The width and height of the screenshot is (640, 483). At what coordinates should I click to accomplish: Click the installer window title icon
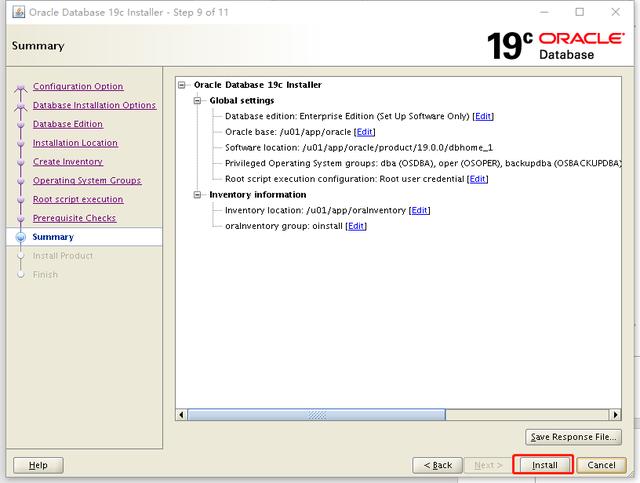18,12
